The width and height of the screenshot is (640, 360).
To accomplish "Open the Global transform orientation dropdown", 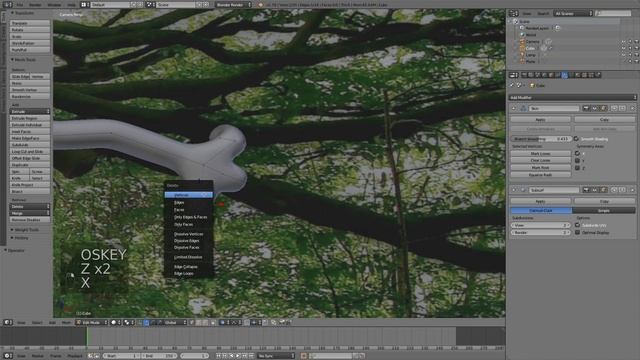I will point(176,322).
